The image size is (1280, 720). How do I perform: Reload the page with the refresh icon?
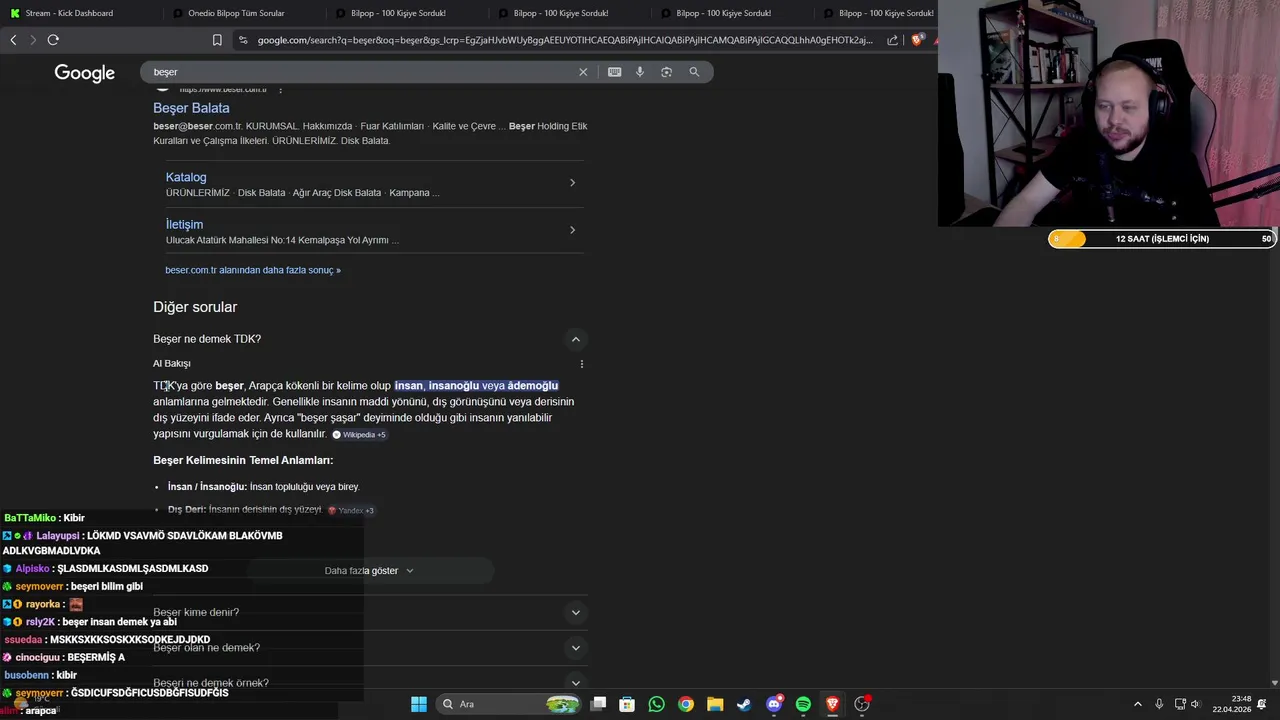pyautogui.click(x=53, y=40)
